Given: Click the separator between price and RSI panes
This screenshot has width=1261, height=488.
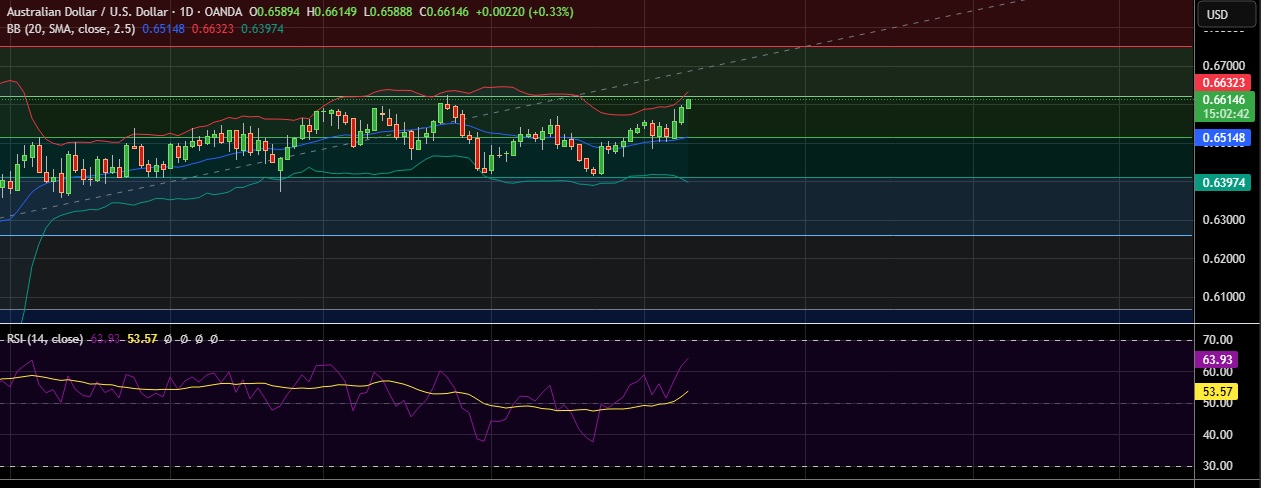Looking at the screenshot, I should (x=600, y=323).
